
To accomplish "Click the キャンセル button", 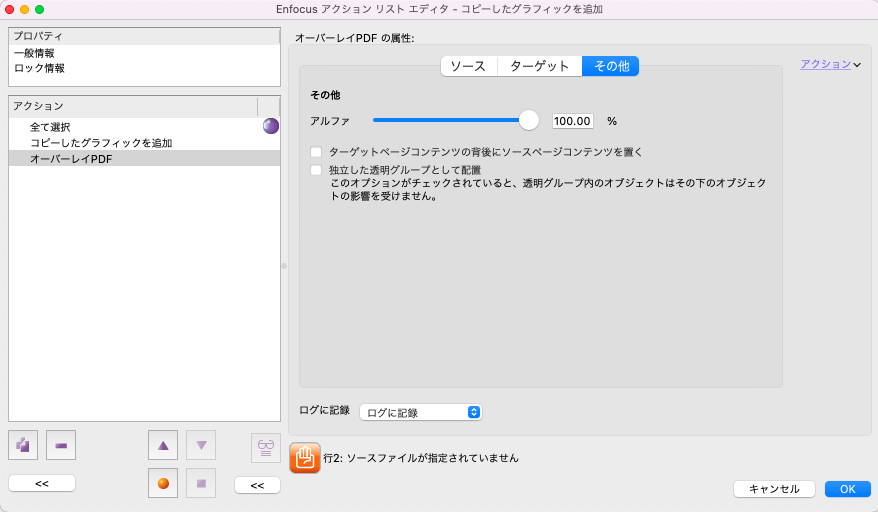I will [x=774, y=489].
